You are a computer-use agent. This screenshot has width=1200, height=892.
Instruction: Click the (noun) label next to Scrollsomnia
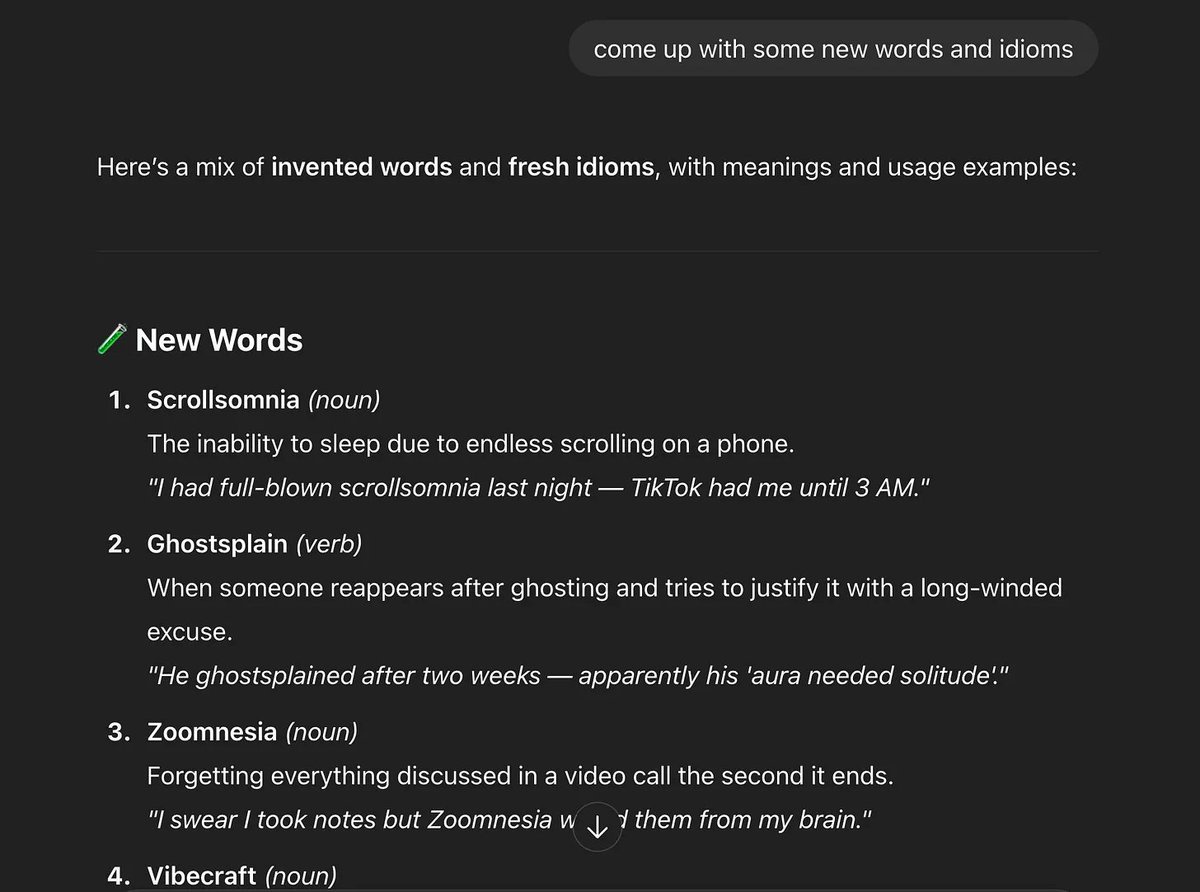(344, 400)
